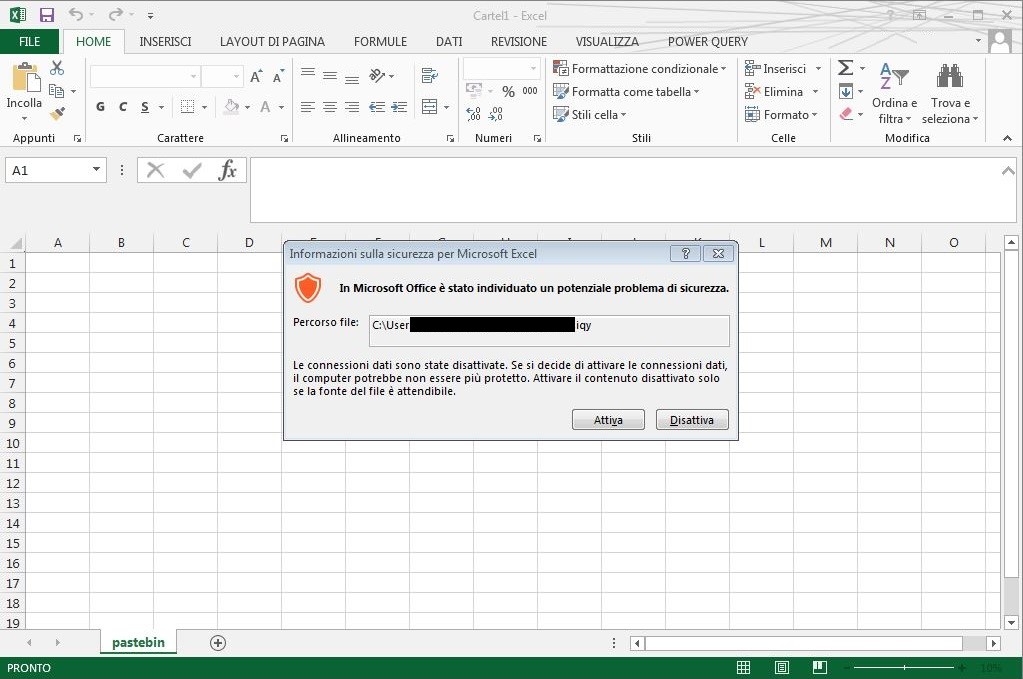Click the fill color paint bucket
This screenshot has width=1023, height=679.
(x=231, y=107)
